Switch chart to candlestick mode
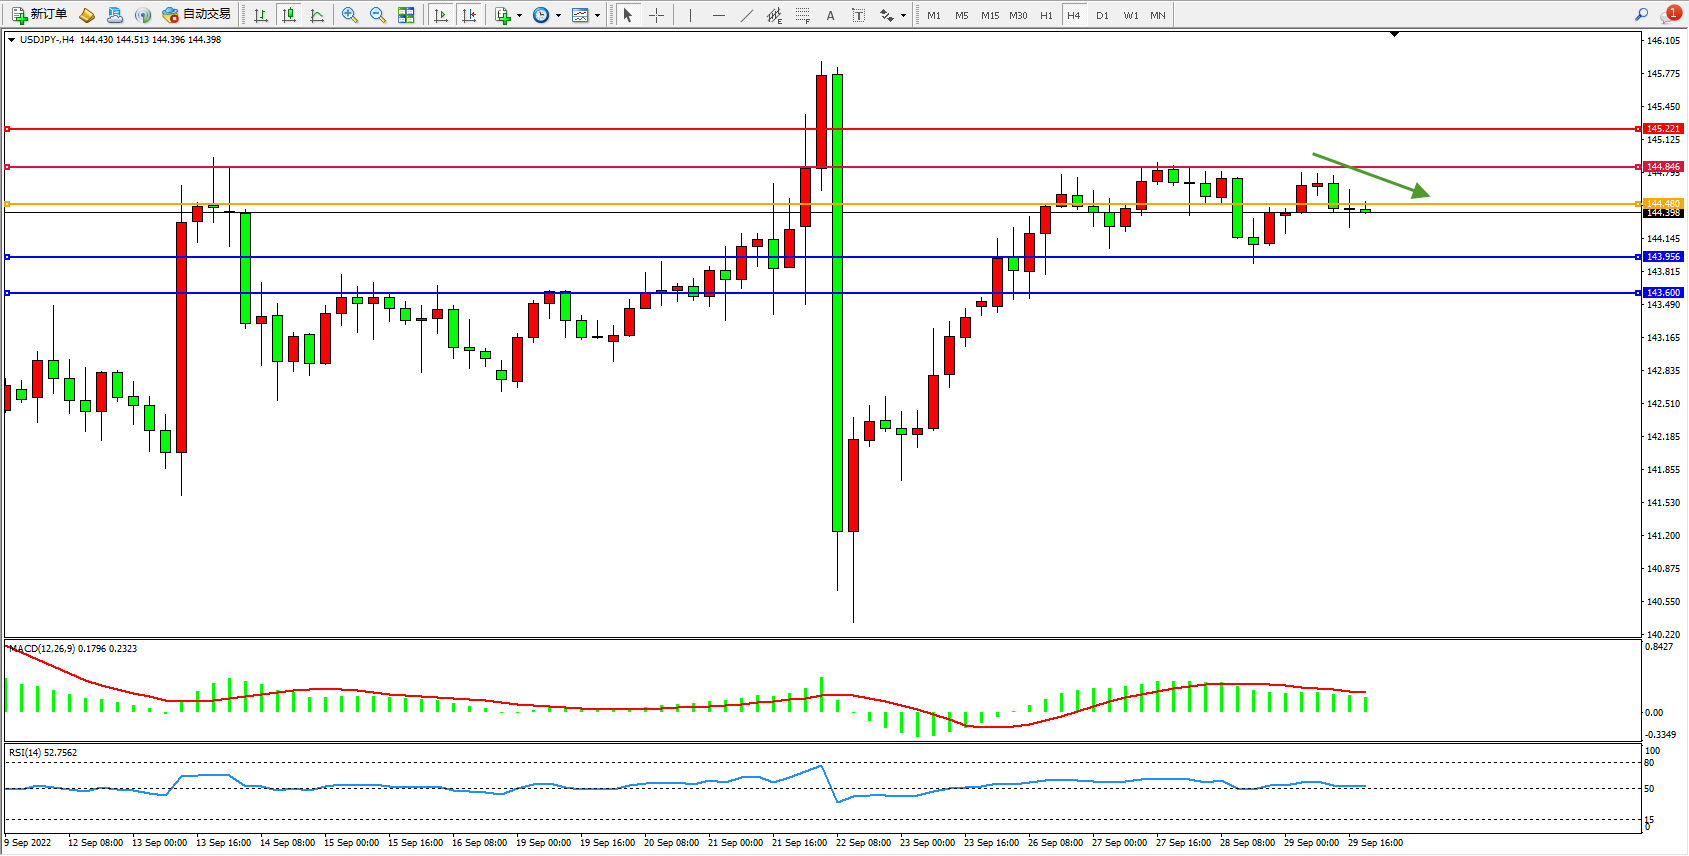Screen dimensions: 1689x856 tap(289, 15)
